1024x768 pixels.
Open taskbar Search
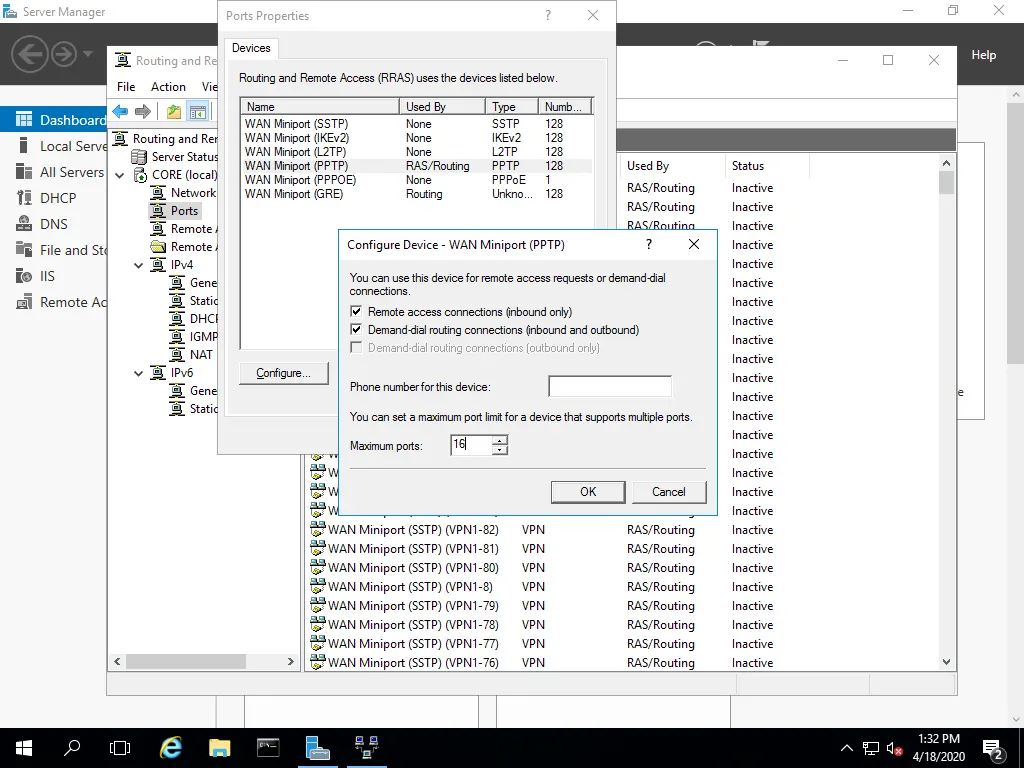pos(72,748)
